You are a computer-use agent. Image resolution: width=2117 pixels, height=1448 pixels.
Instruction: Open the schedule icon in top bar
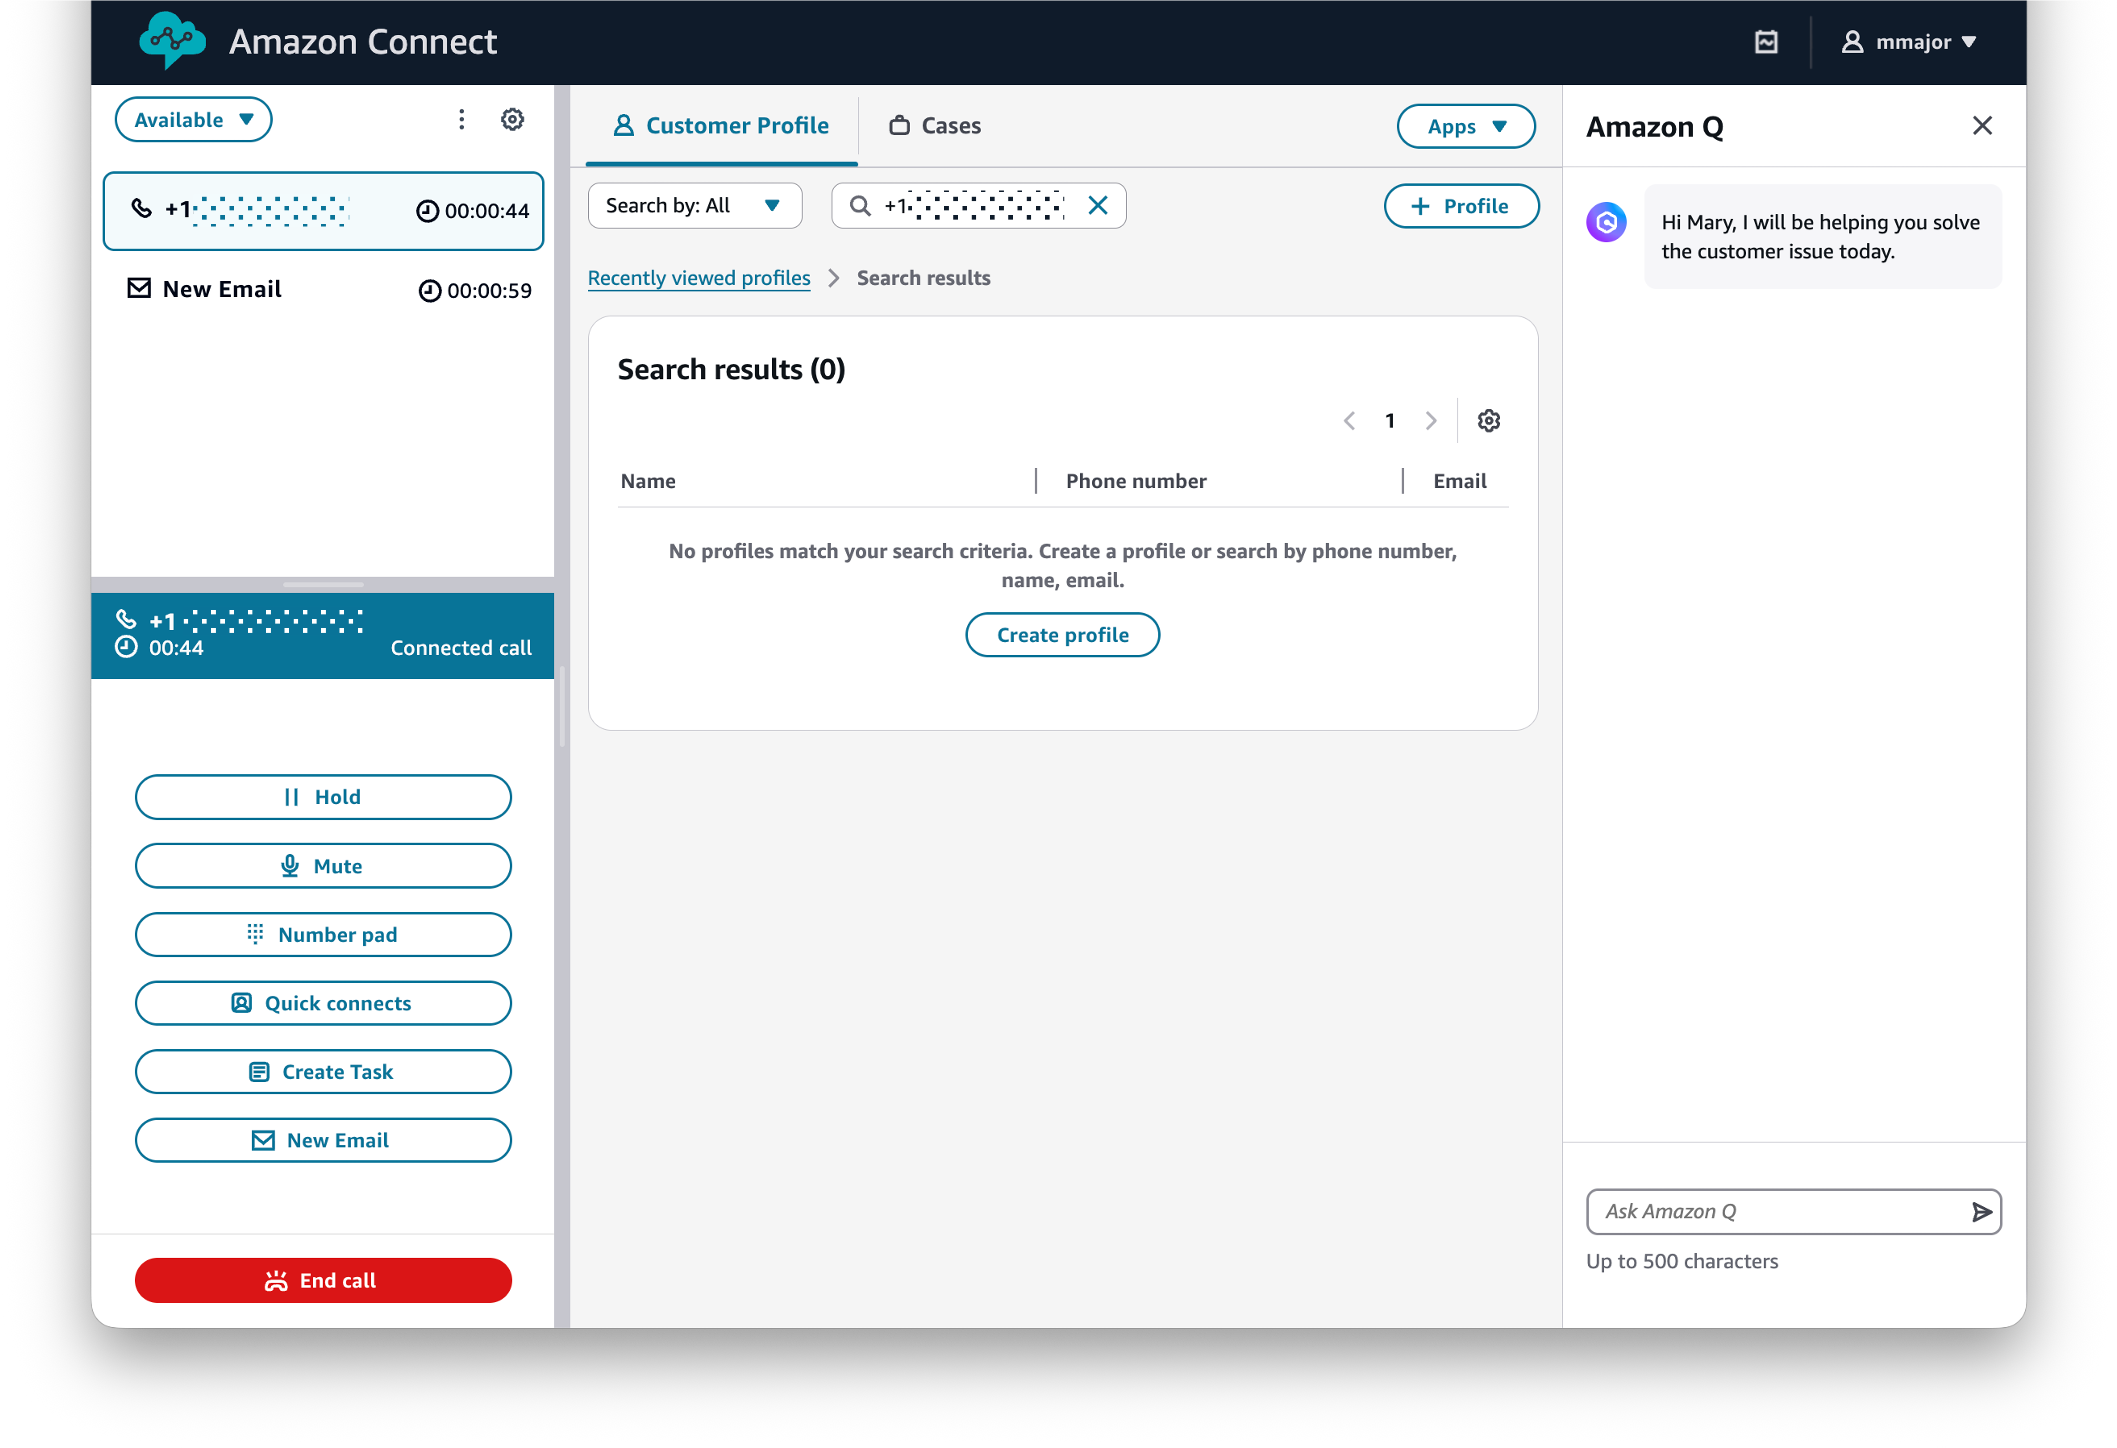1765,42
